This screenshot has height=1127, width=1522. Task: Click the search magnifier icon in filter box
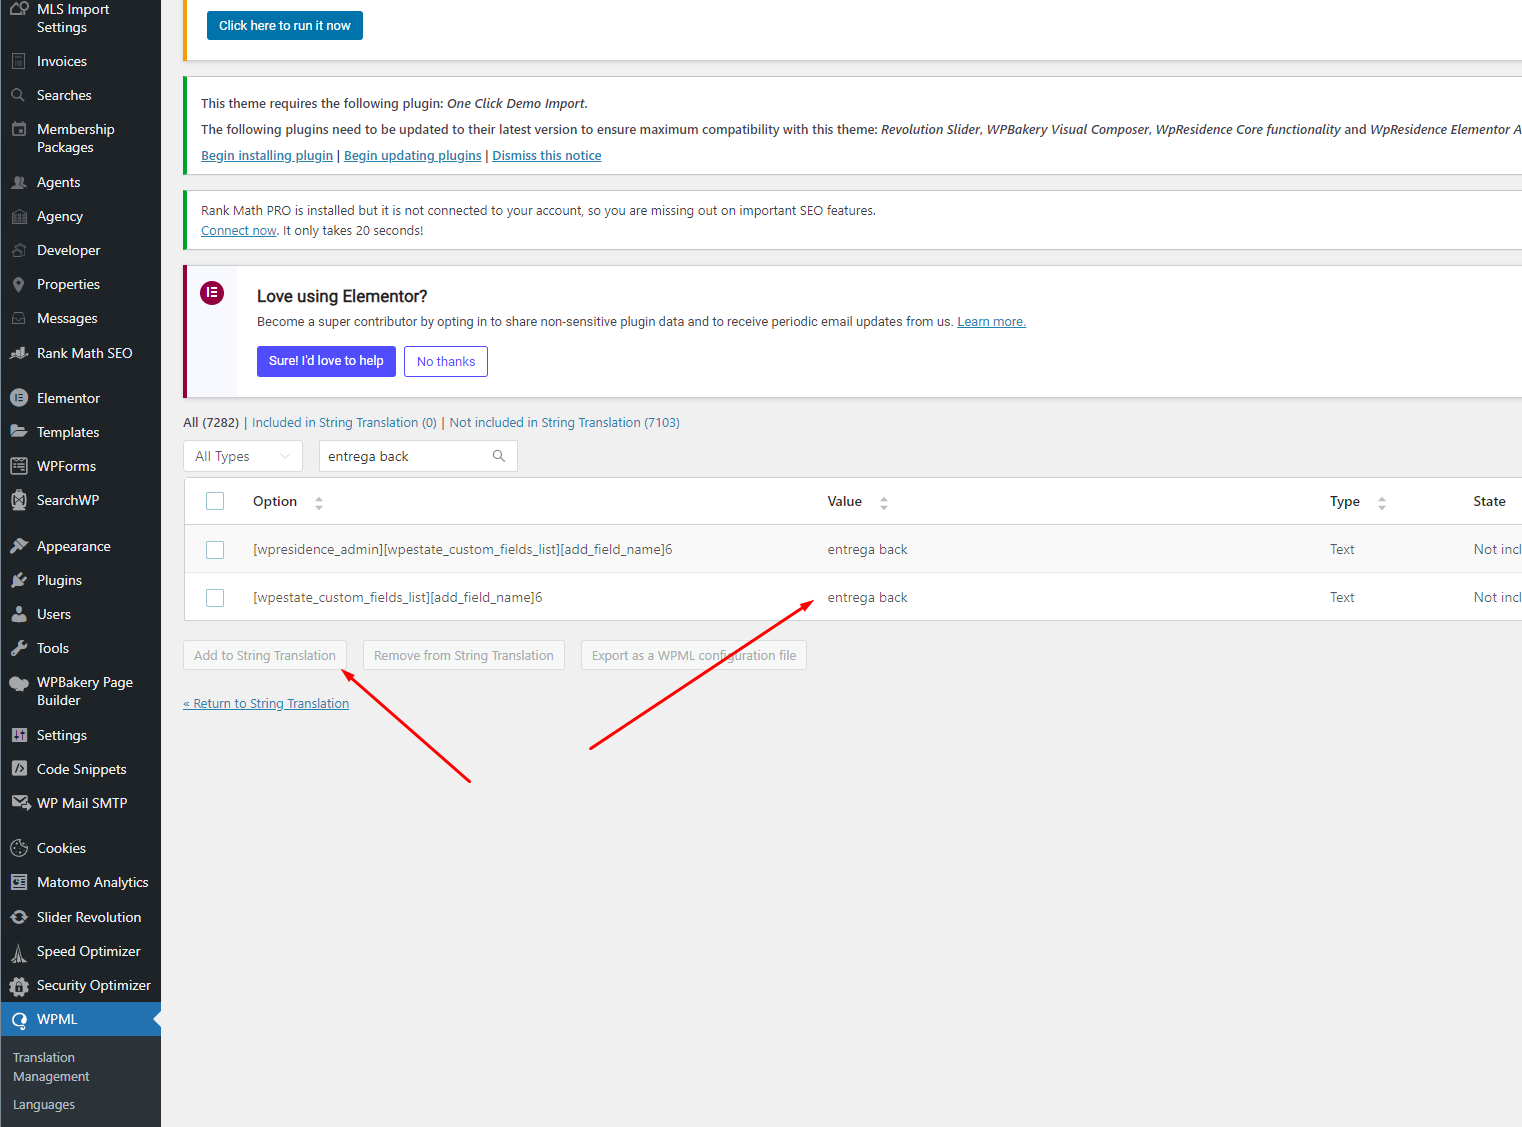tap(499, 456)
